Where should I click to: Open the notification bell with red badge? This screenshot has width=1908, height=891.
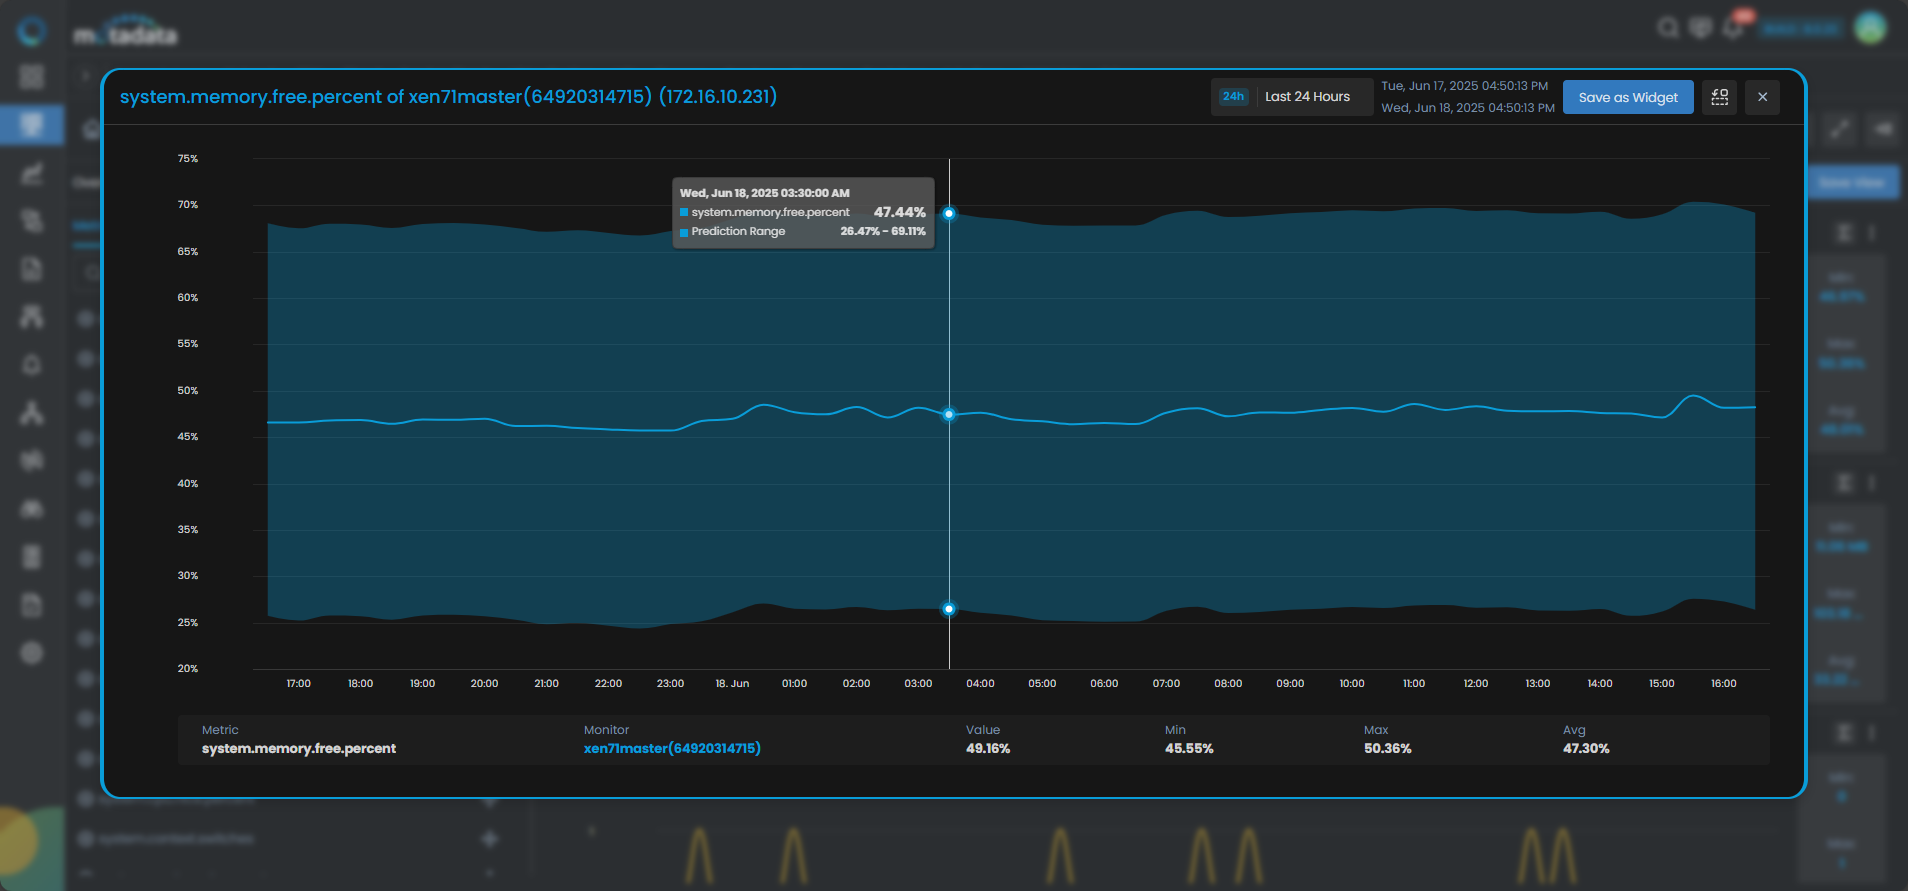pos(1735,27)
